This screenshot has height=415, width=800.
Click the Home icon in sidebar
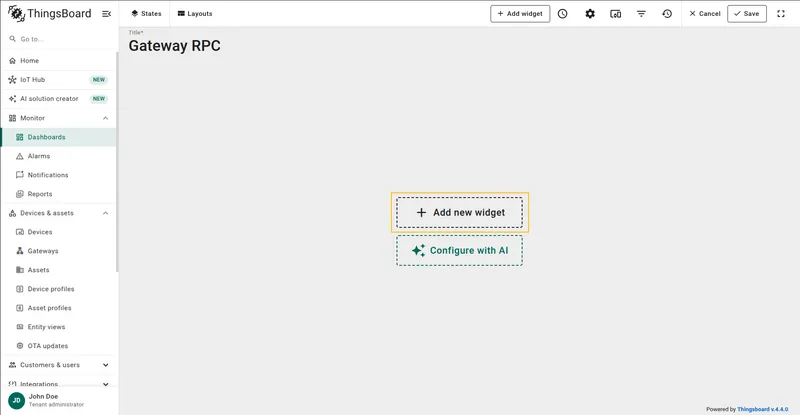(x=13, y=61)
